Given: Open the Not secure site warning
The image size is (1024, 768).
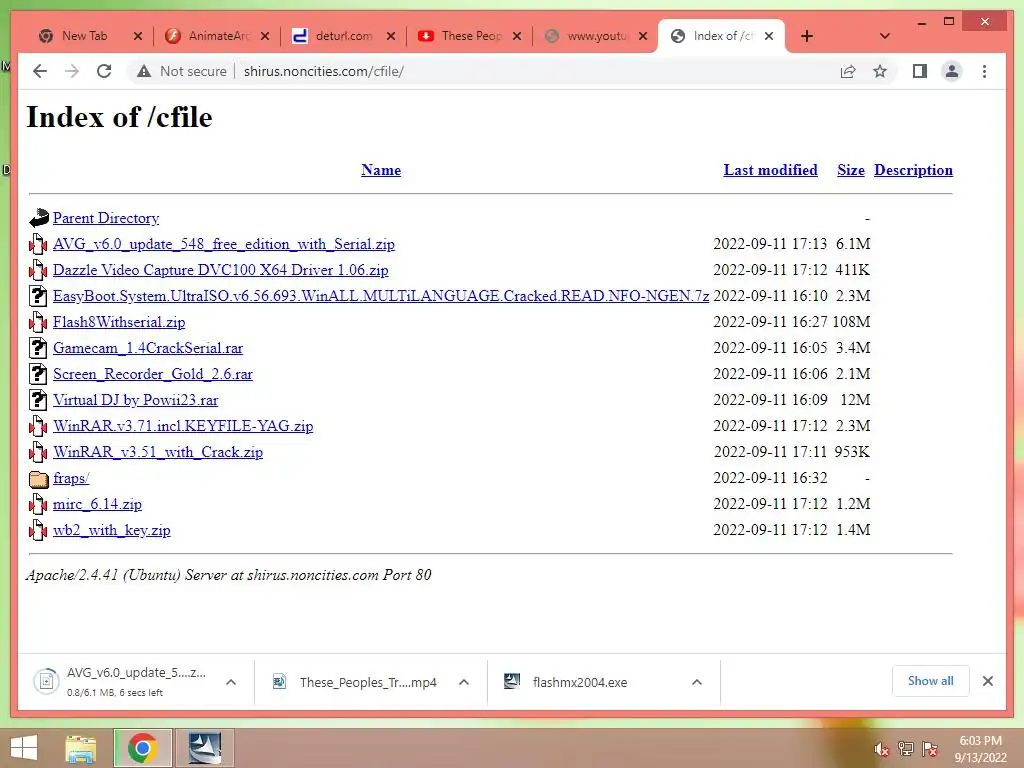Looking at the screenshot, I should tap(182, 71).
